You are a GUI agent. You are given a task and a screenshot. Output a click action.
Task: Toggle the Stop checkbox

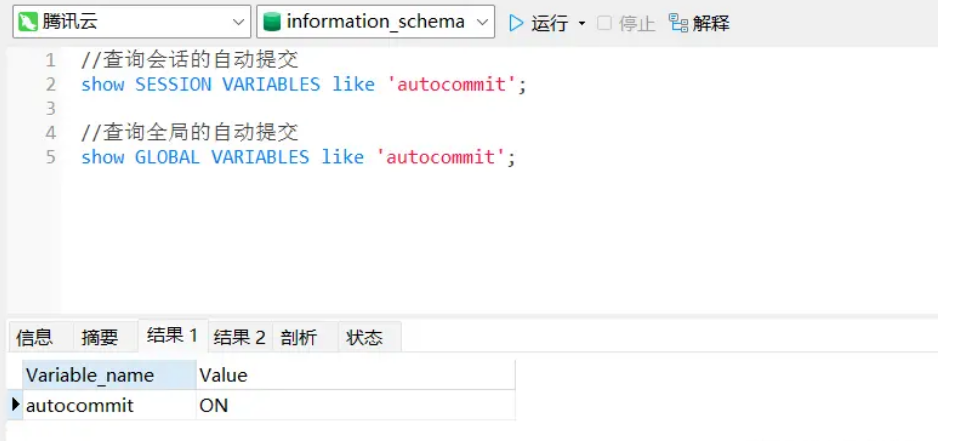[604, 23]
